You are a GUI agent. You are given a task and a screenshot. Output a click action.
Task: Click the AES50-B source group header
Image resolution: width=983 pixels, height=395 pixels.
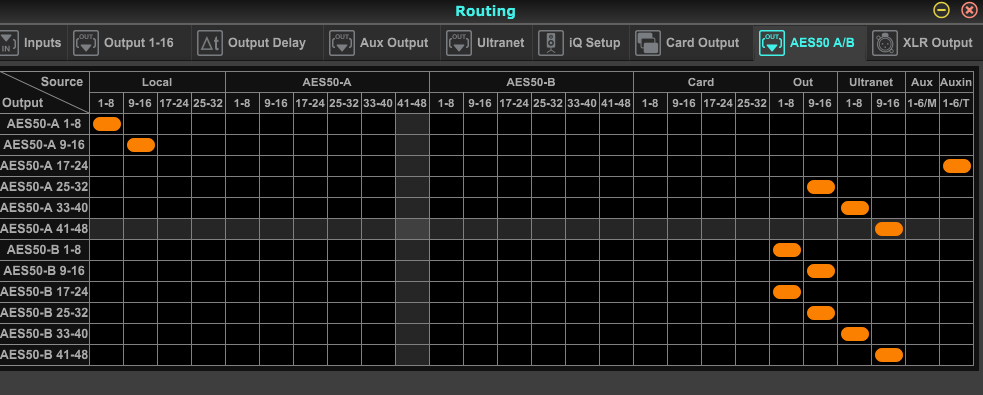[x=531, y=82]
